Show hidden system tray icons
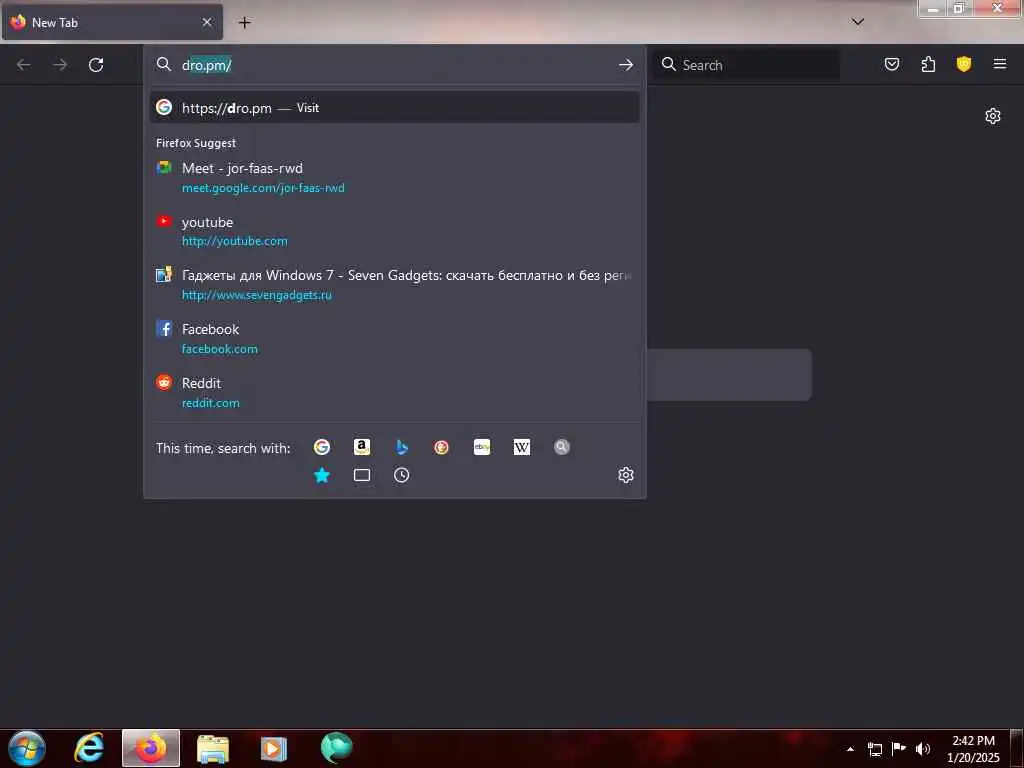Screen dimensions: 1024x768 click(x=850, y=749)
